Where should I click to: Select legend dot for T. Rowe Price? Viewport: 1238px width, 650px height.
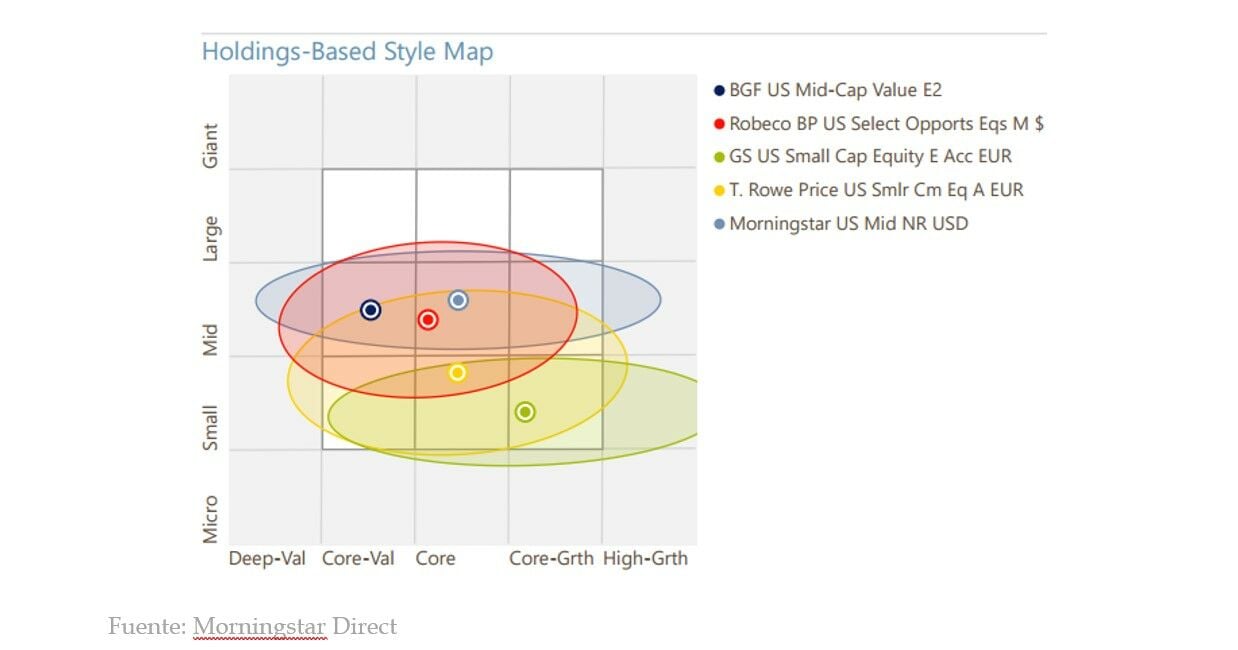(719, 190)
